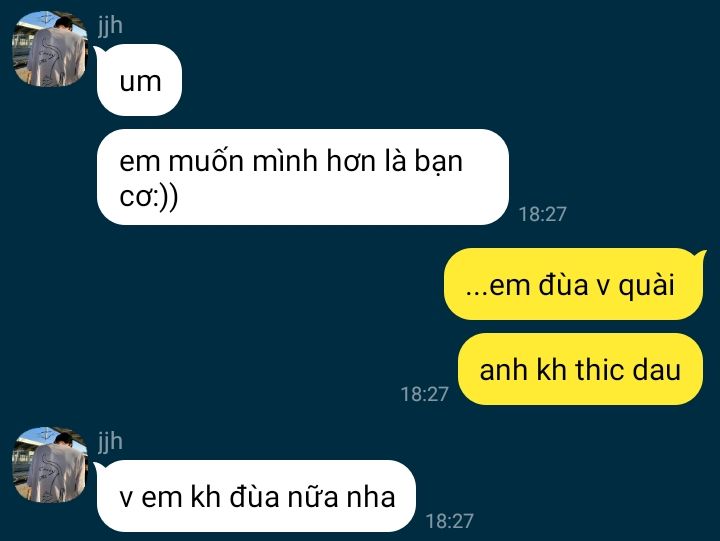Screen dimensions: 720x541
Task: Click the 18:27 timestamp beside 'v em kh đùa nữa nha'
Action: tap(449, 521)
